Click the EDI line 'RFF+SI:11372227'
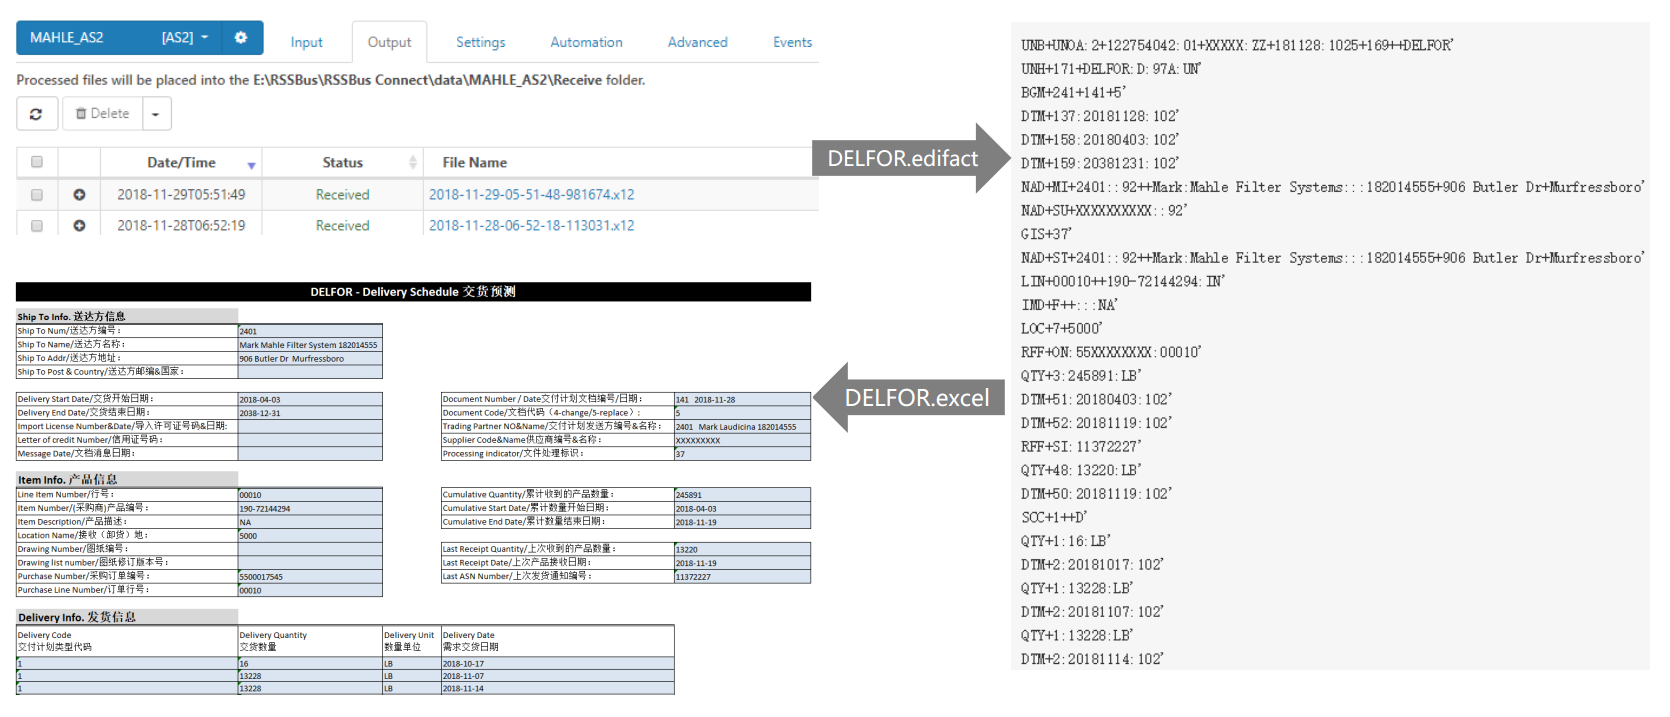Viewport: 1670px width, 717px height. point(1081,447)
